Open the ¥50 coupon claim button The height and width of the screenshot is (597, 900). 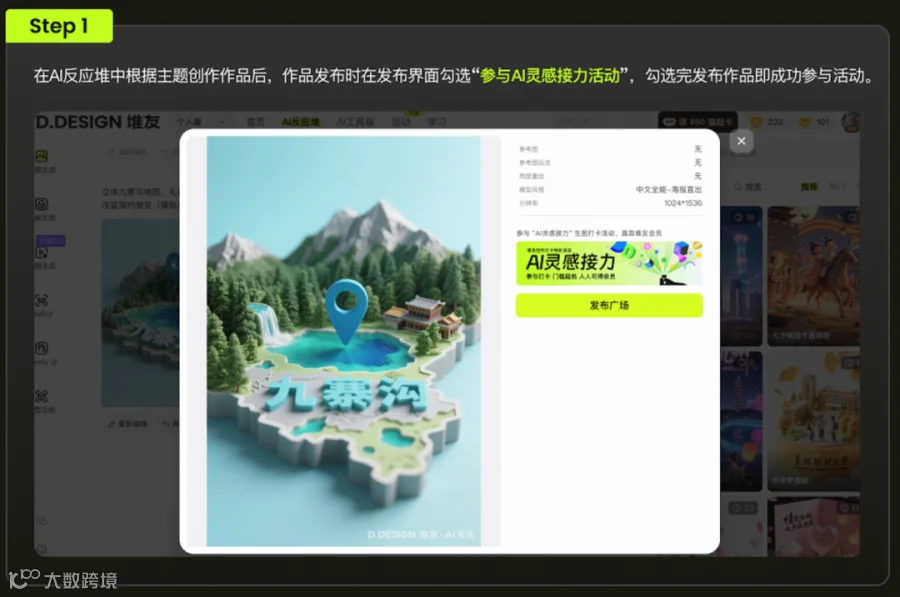click(697, 122)
